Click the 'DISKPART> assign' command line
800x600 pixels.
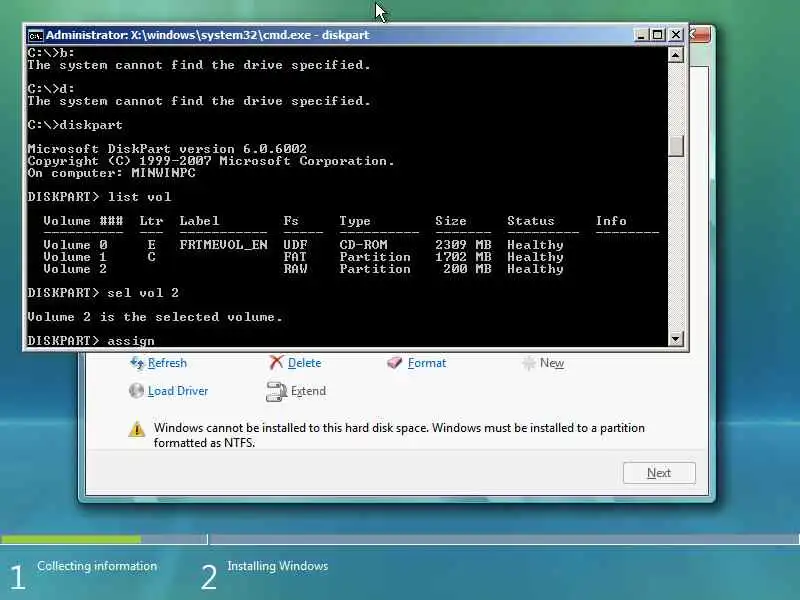[x=91, y=340]
